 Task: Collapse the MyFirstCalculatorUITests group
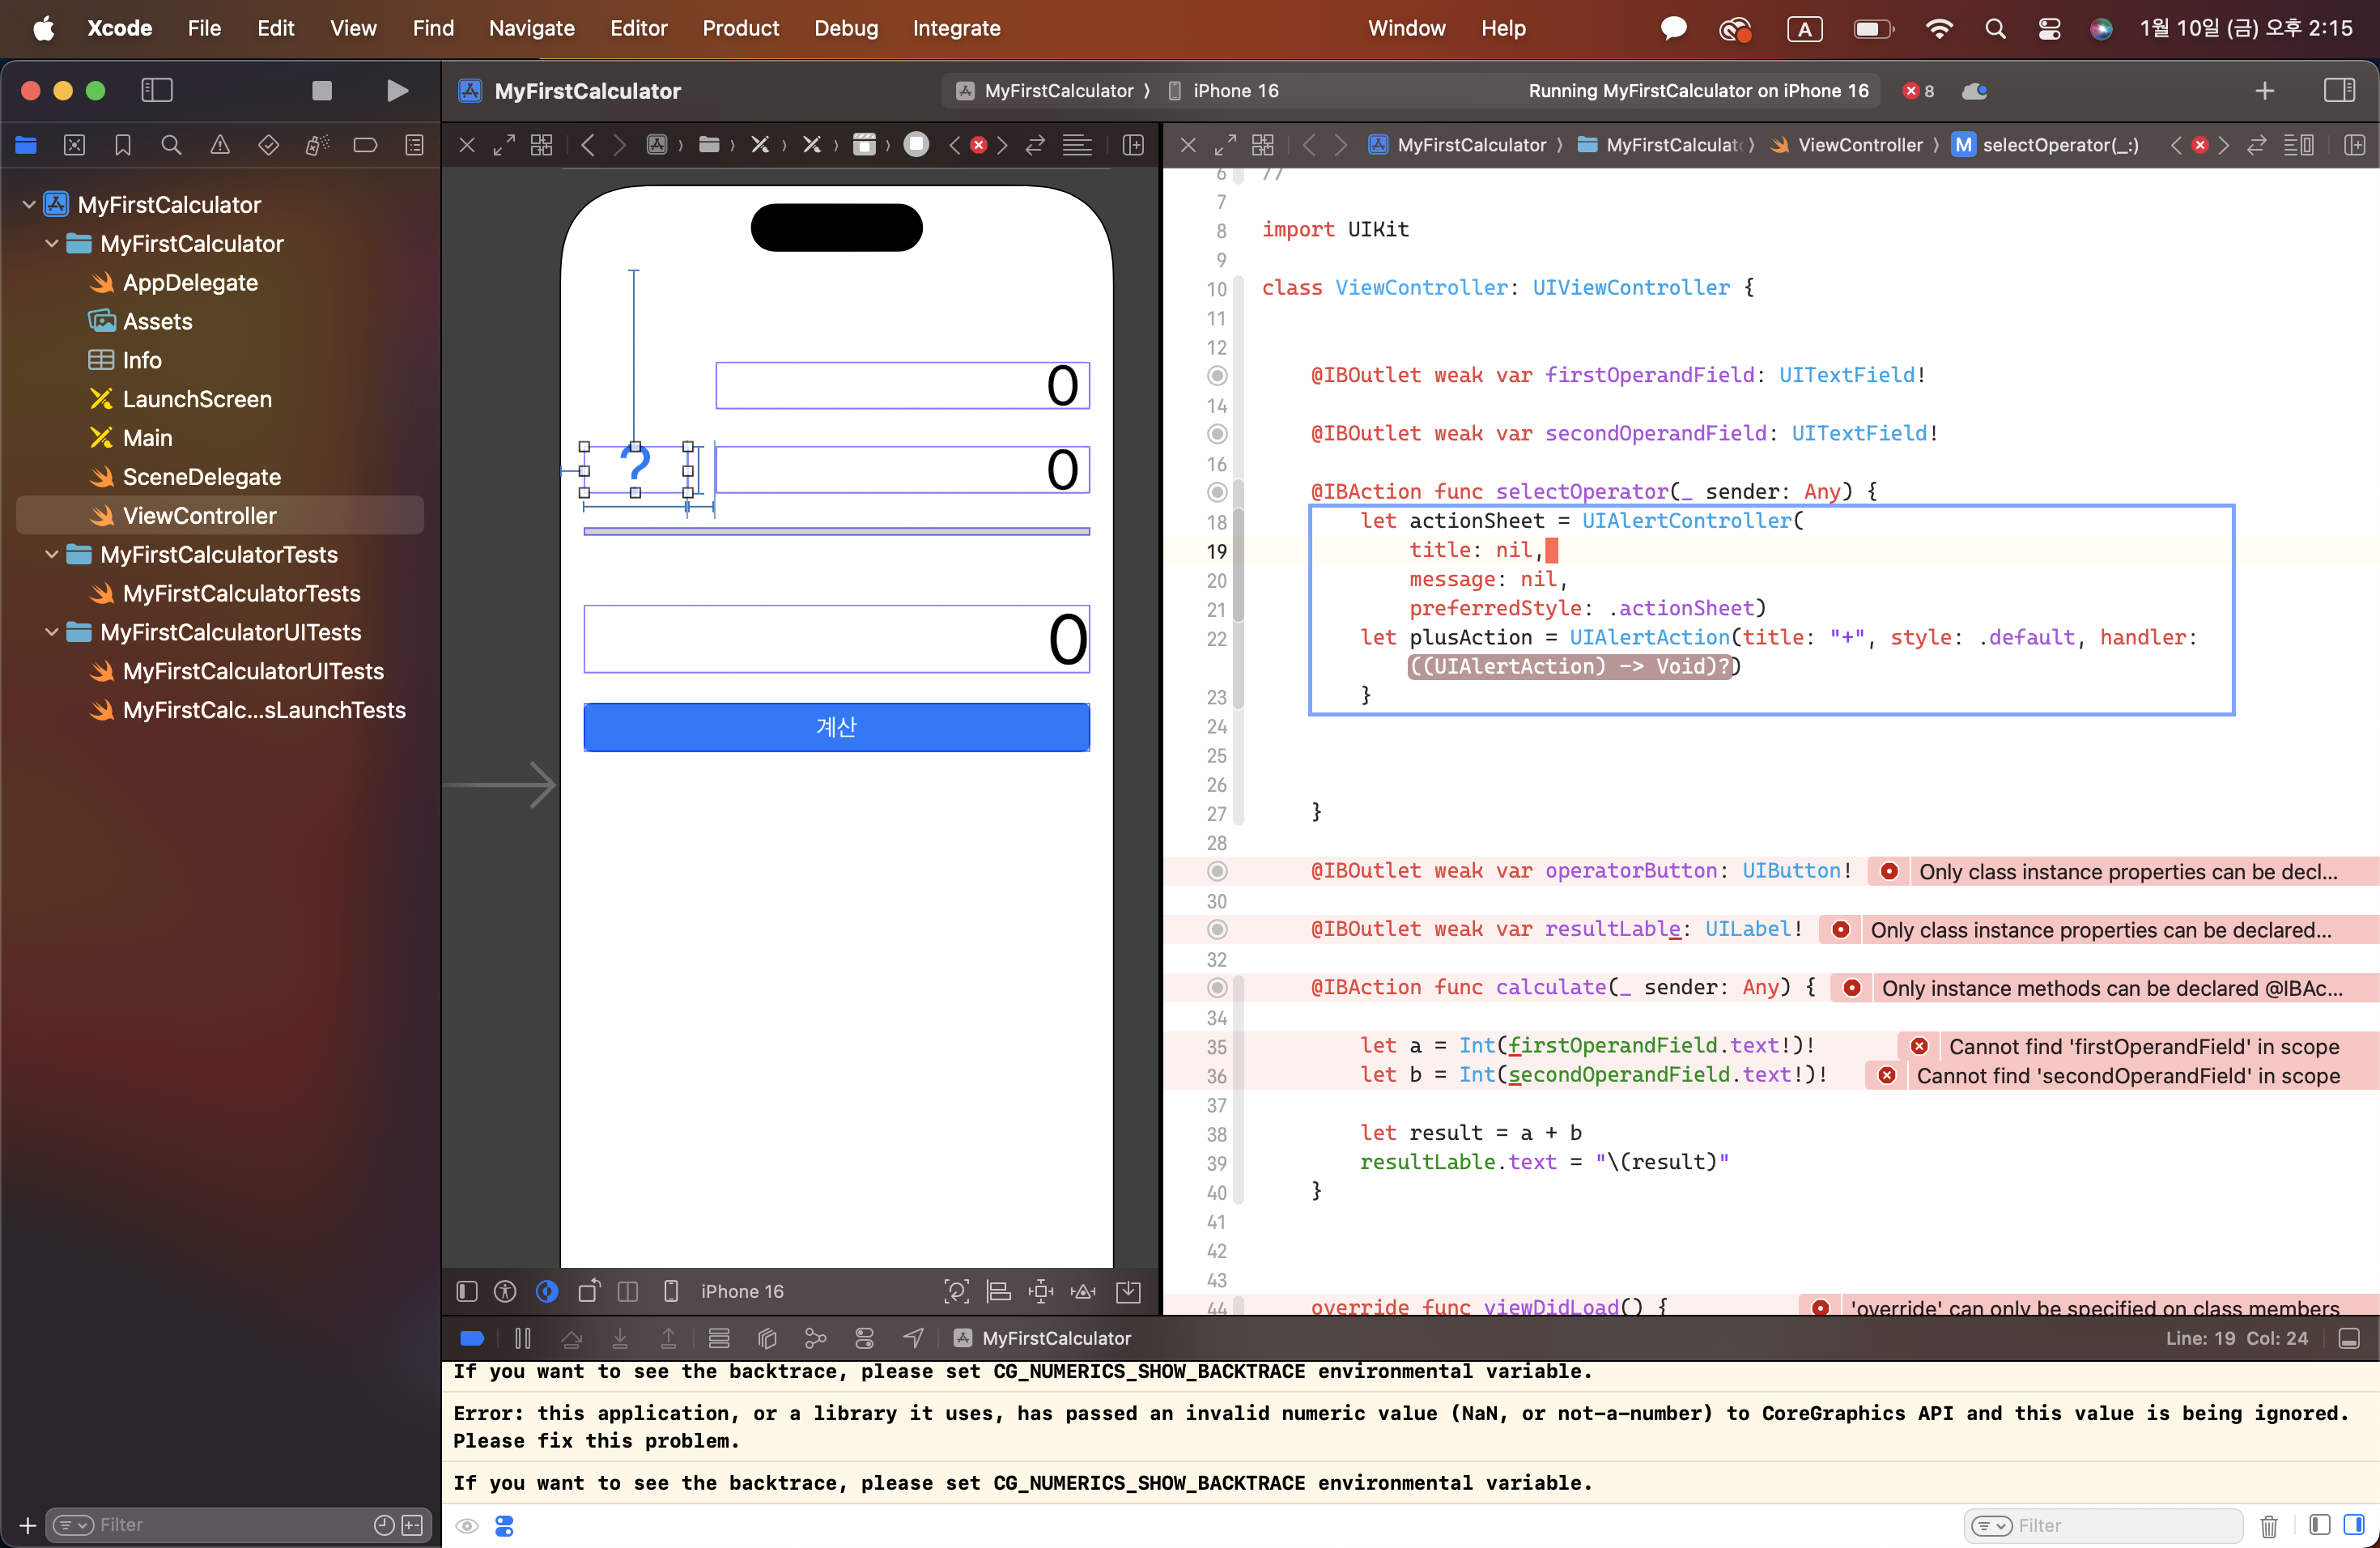pyautogui.click(x=51, y=633)
